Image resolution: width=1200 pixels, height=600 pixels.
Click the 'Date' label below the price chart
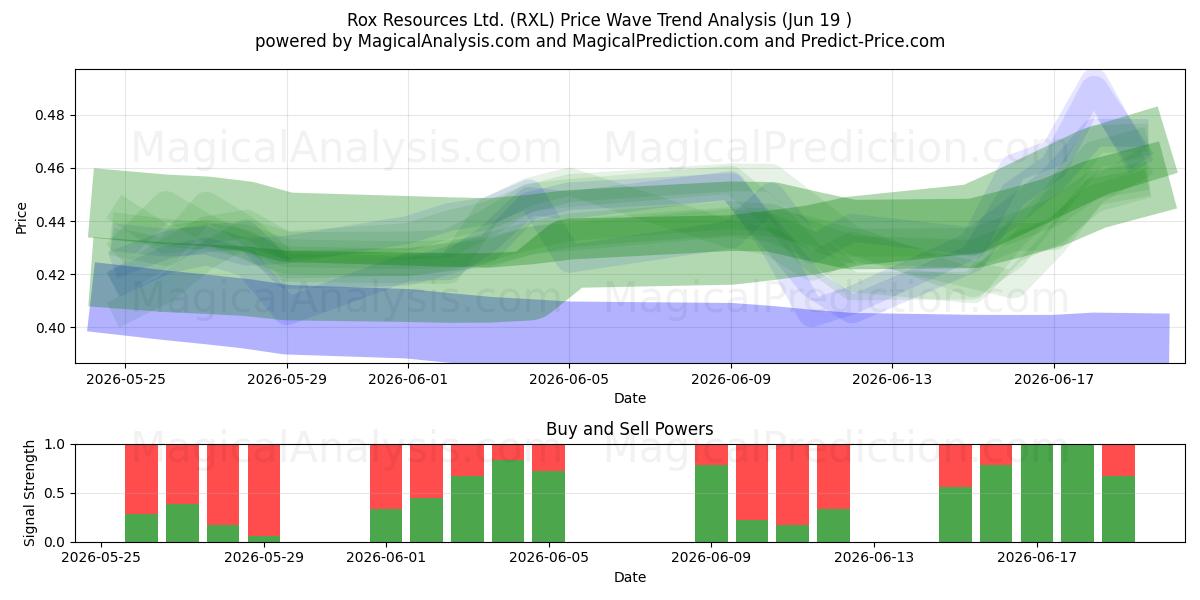630,398
